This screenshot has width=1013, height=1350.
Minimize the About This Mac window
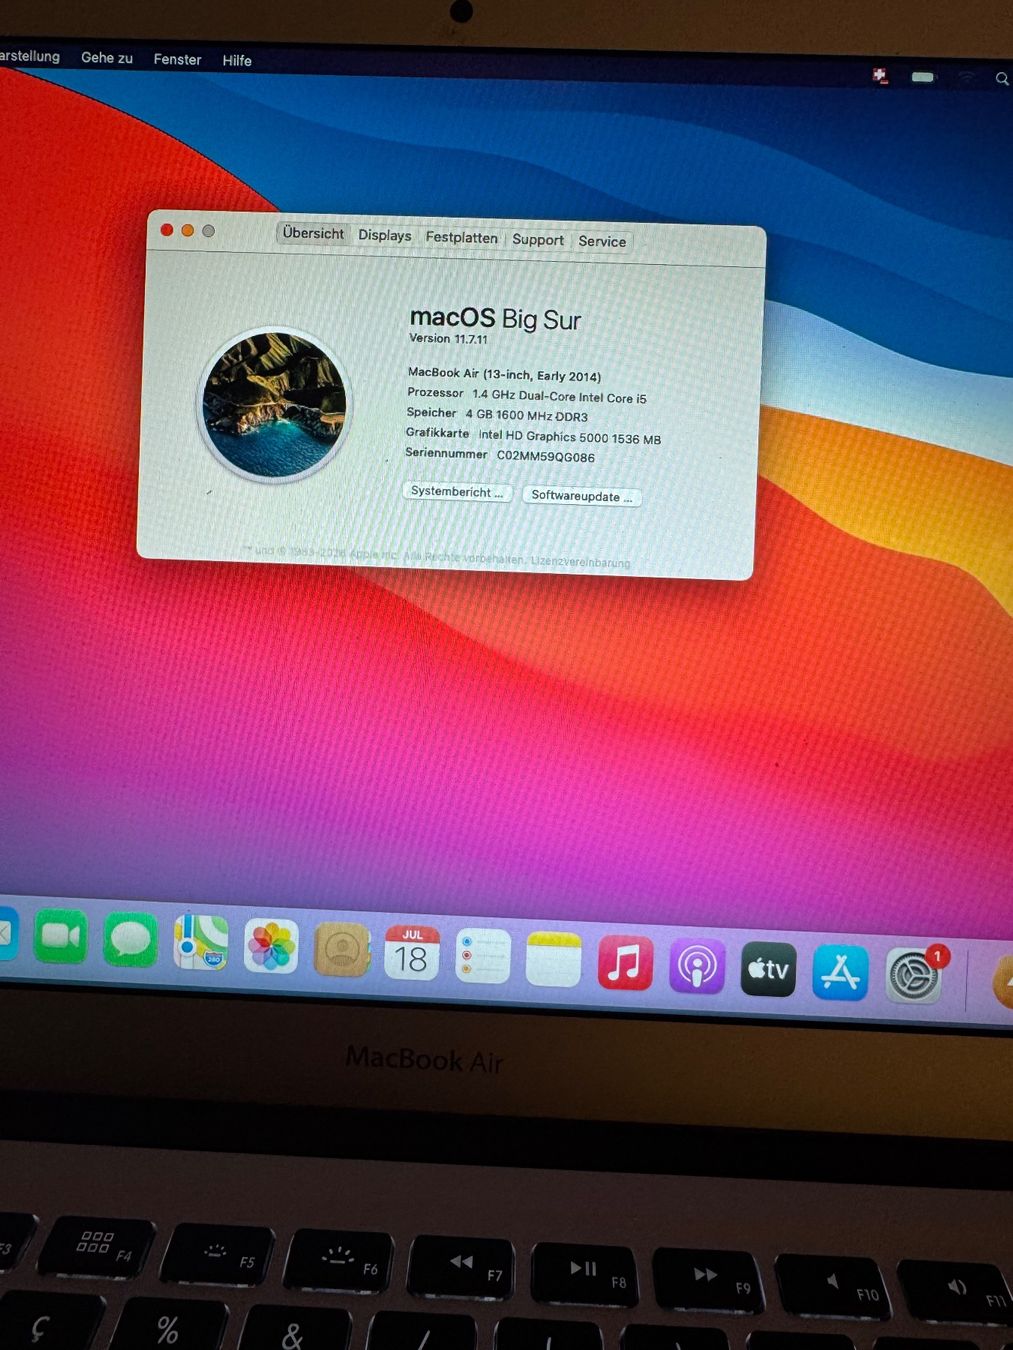(x=187, y=231)
